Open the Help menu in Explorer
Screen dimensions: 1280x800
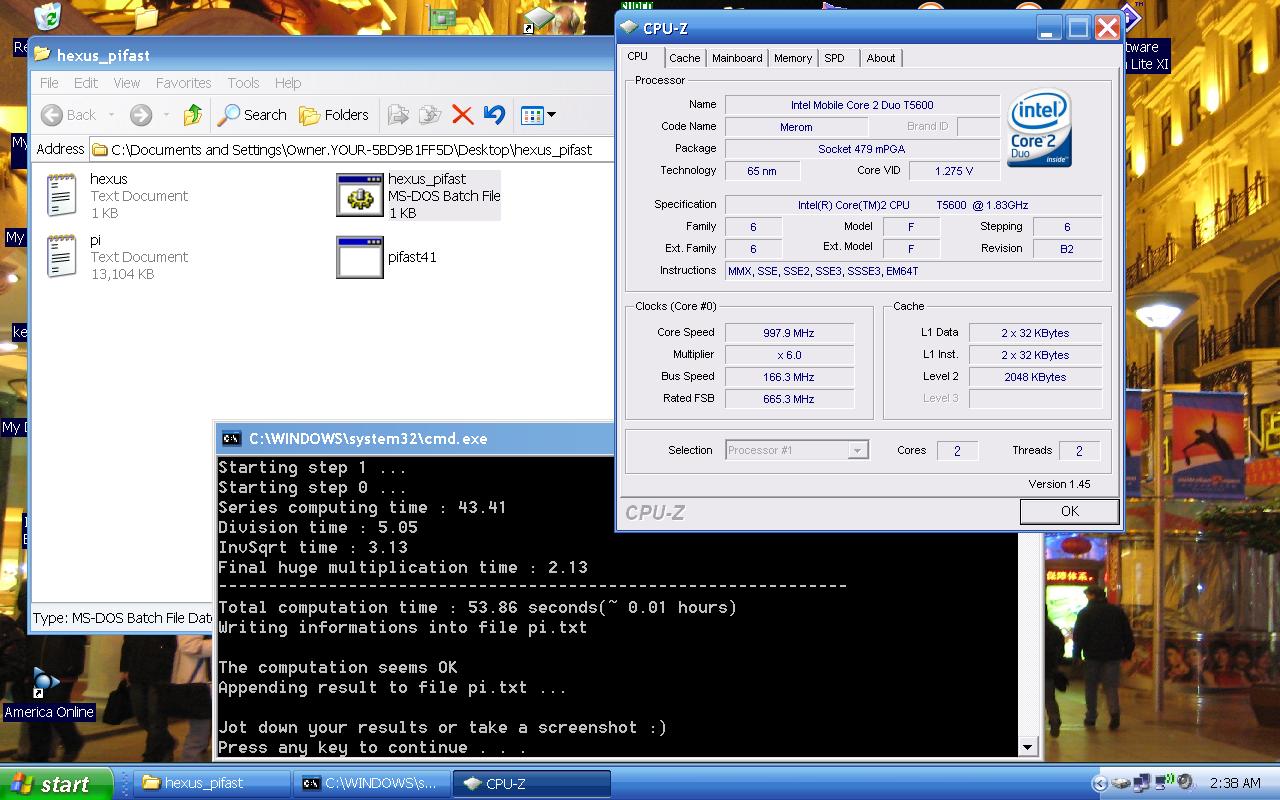(288, 83)
